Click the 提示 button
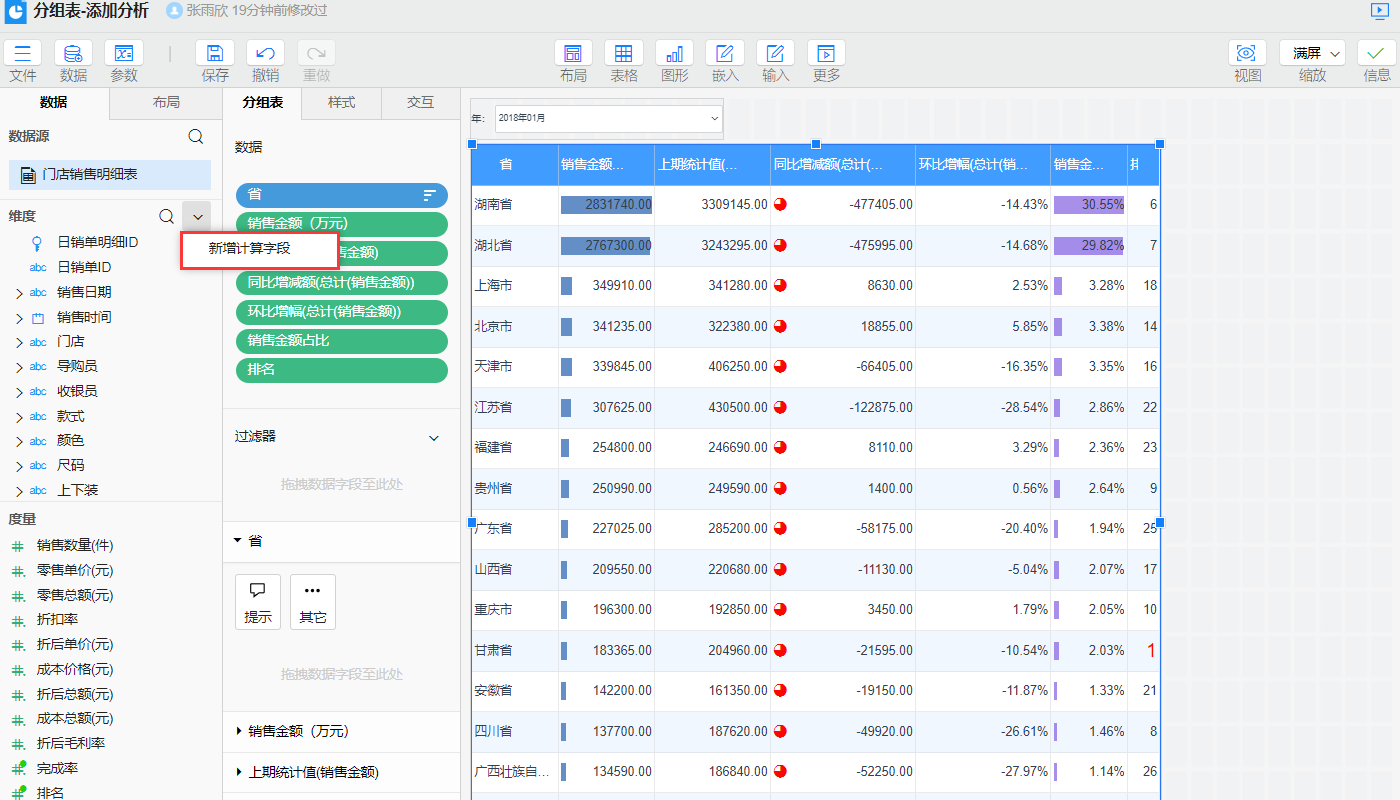This screenshot has height=800, width=1400. click(x=258, y=602)
